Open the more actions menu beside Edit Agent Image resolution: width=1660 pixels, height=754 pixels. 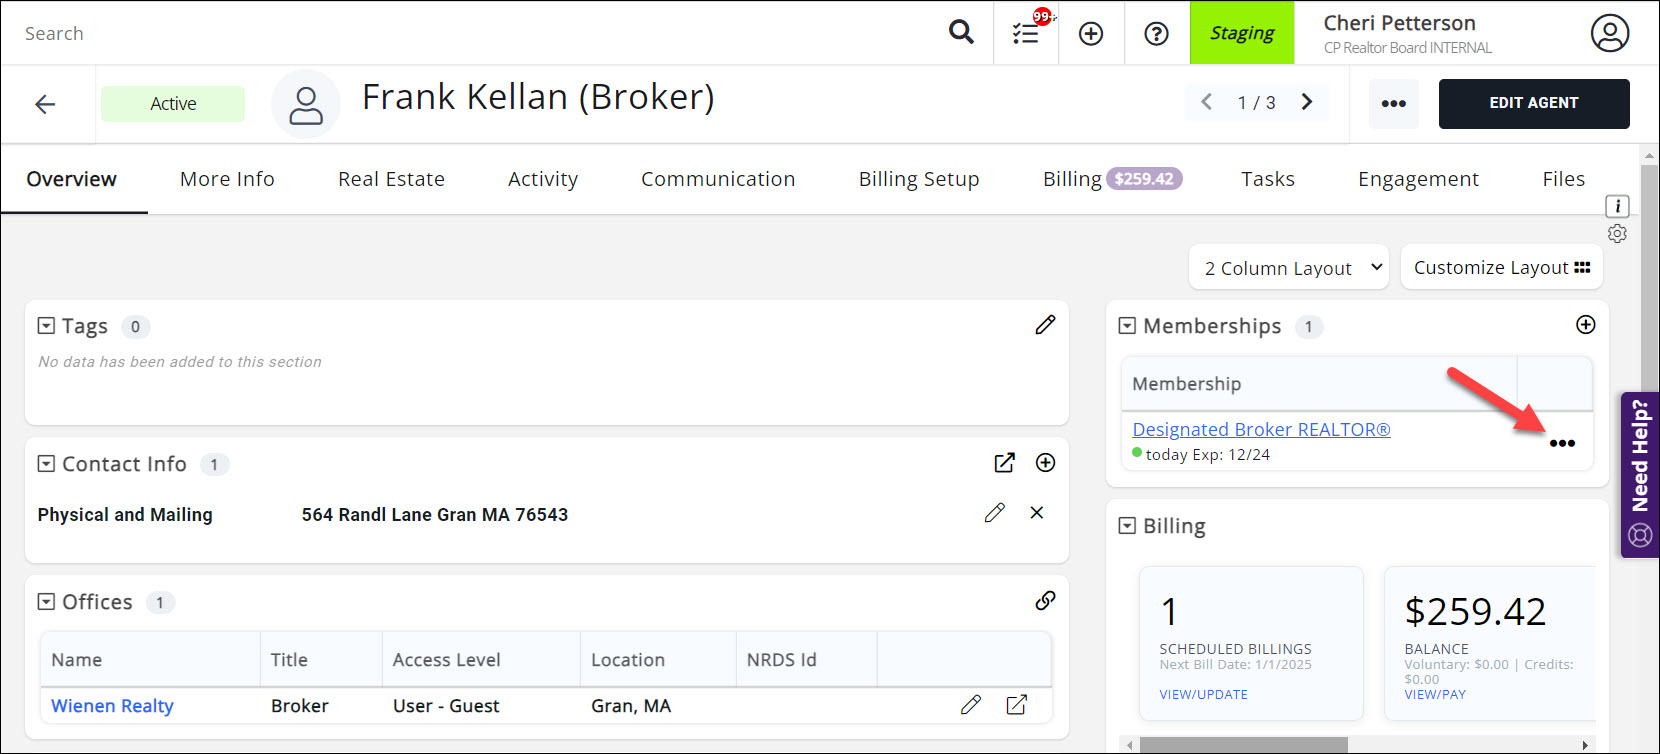[1393, 104]
